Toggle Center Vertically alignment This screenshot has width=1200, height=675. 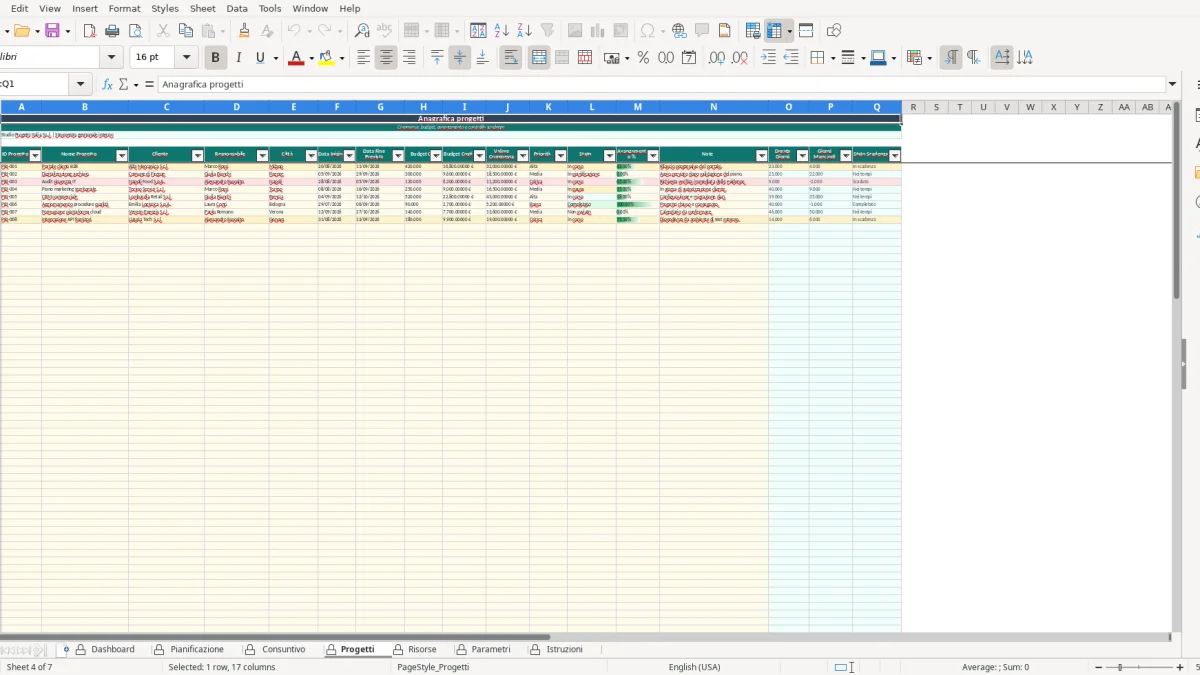(460, 58)
